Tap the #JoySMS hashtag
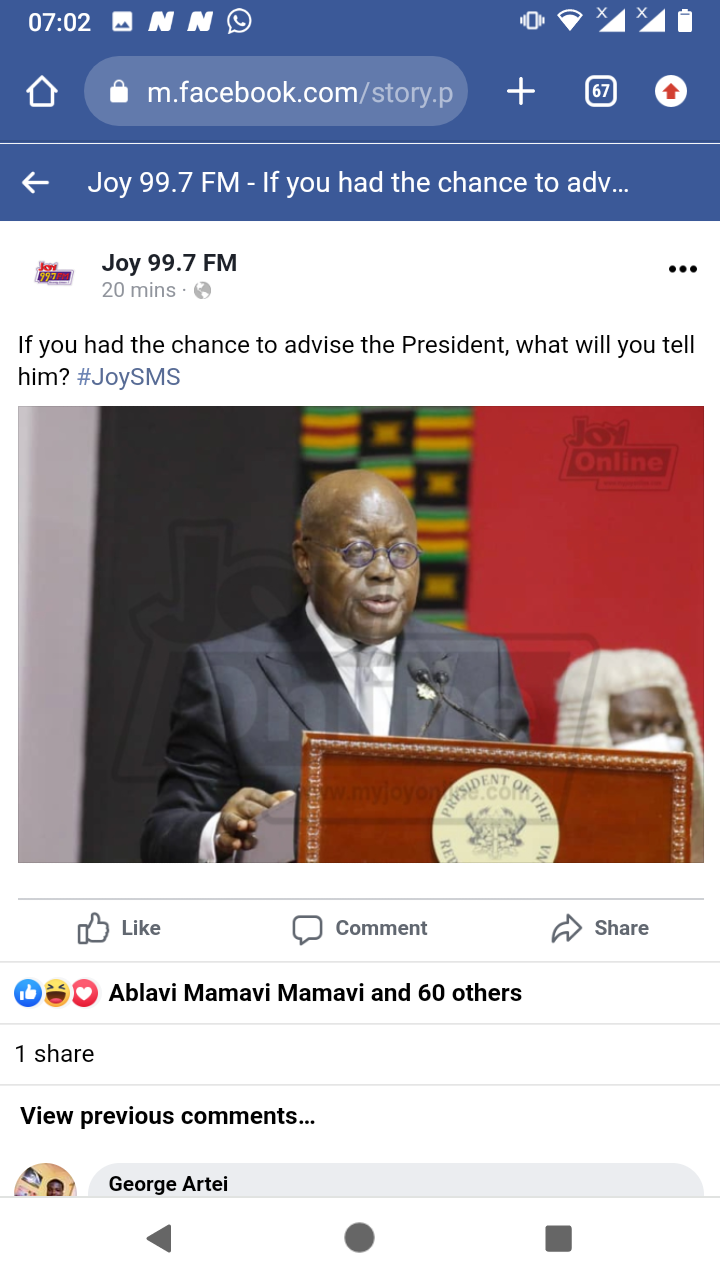This screenshot has width=720, height=1280. click(129, 377)
